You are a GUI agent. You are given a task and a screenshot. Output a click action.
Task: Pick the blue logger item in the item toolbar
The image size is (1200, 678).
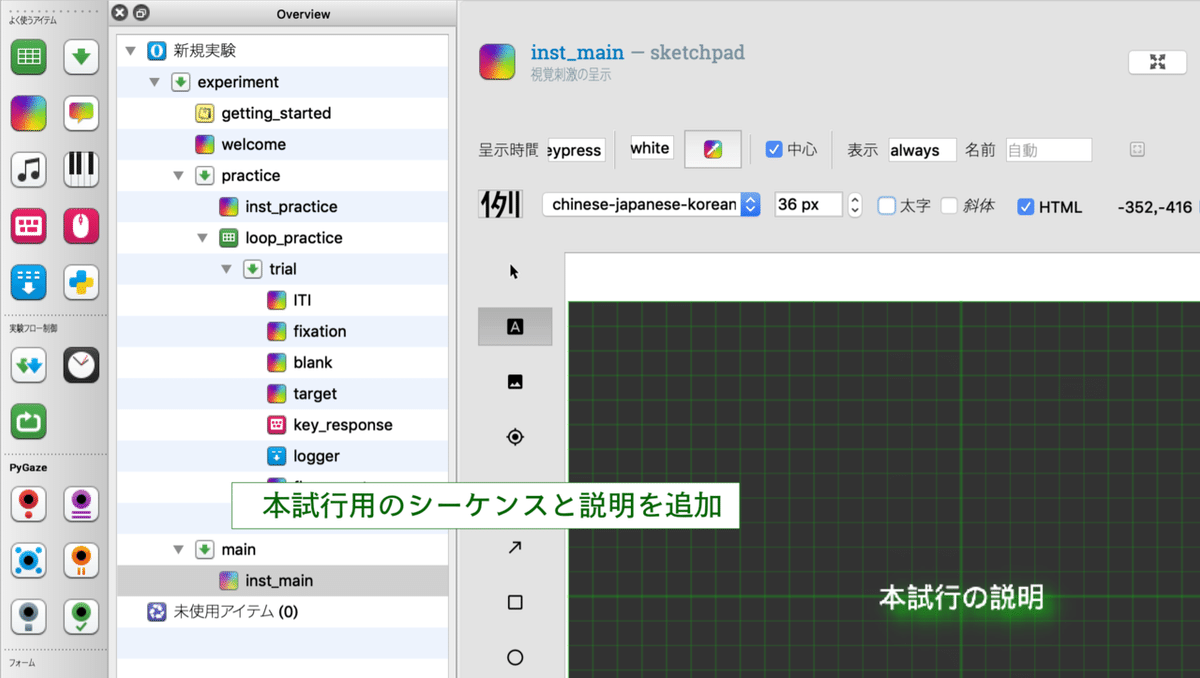28,283
